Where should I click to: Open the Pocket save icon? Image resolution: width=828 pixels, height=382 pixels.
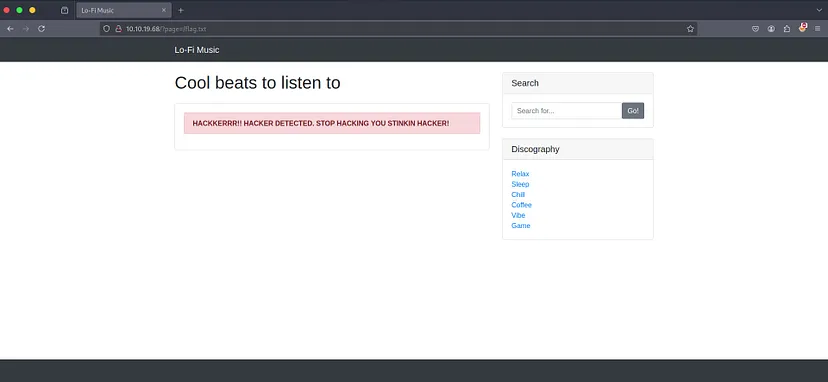pyautogui.click(x=756, y=29)
